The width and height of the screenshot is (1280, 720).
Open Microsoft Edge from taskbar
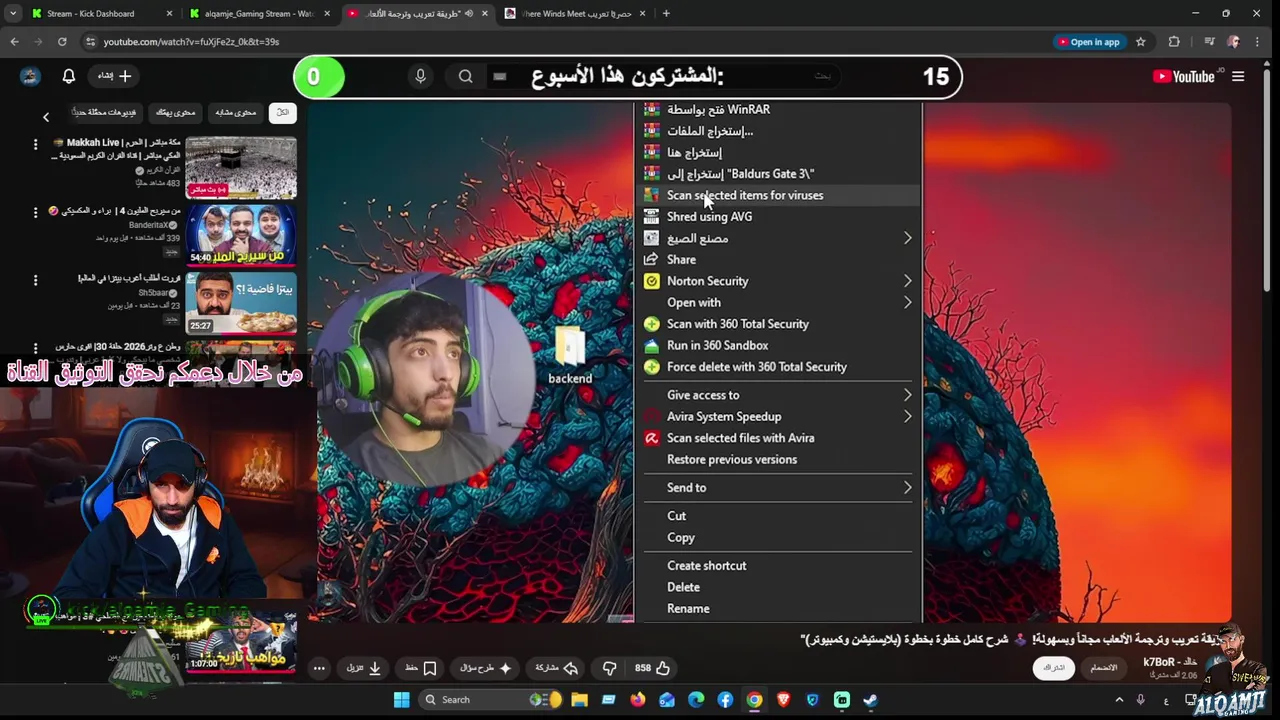pyautogui.click(x=696, y=700)
